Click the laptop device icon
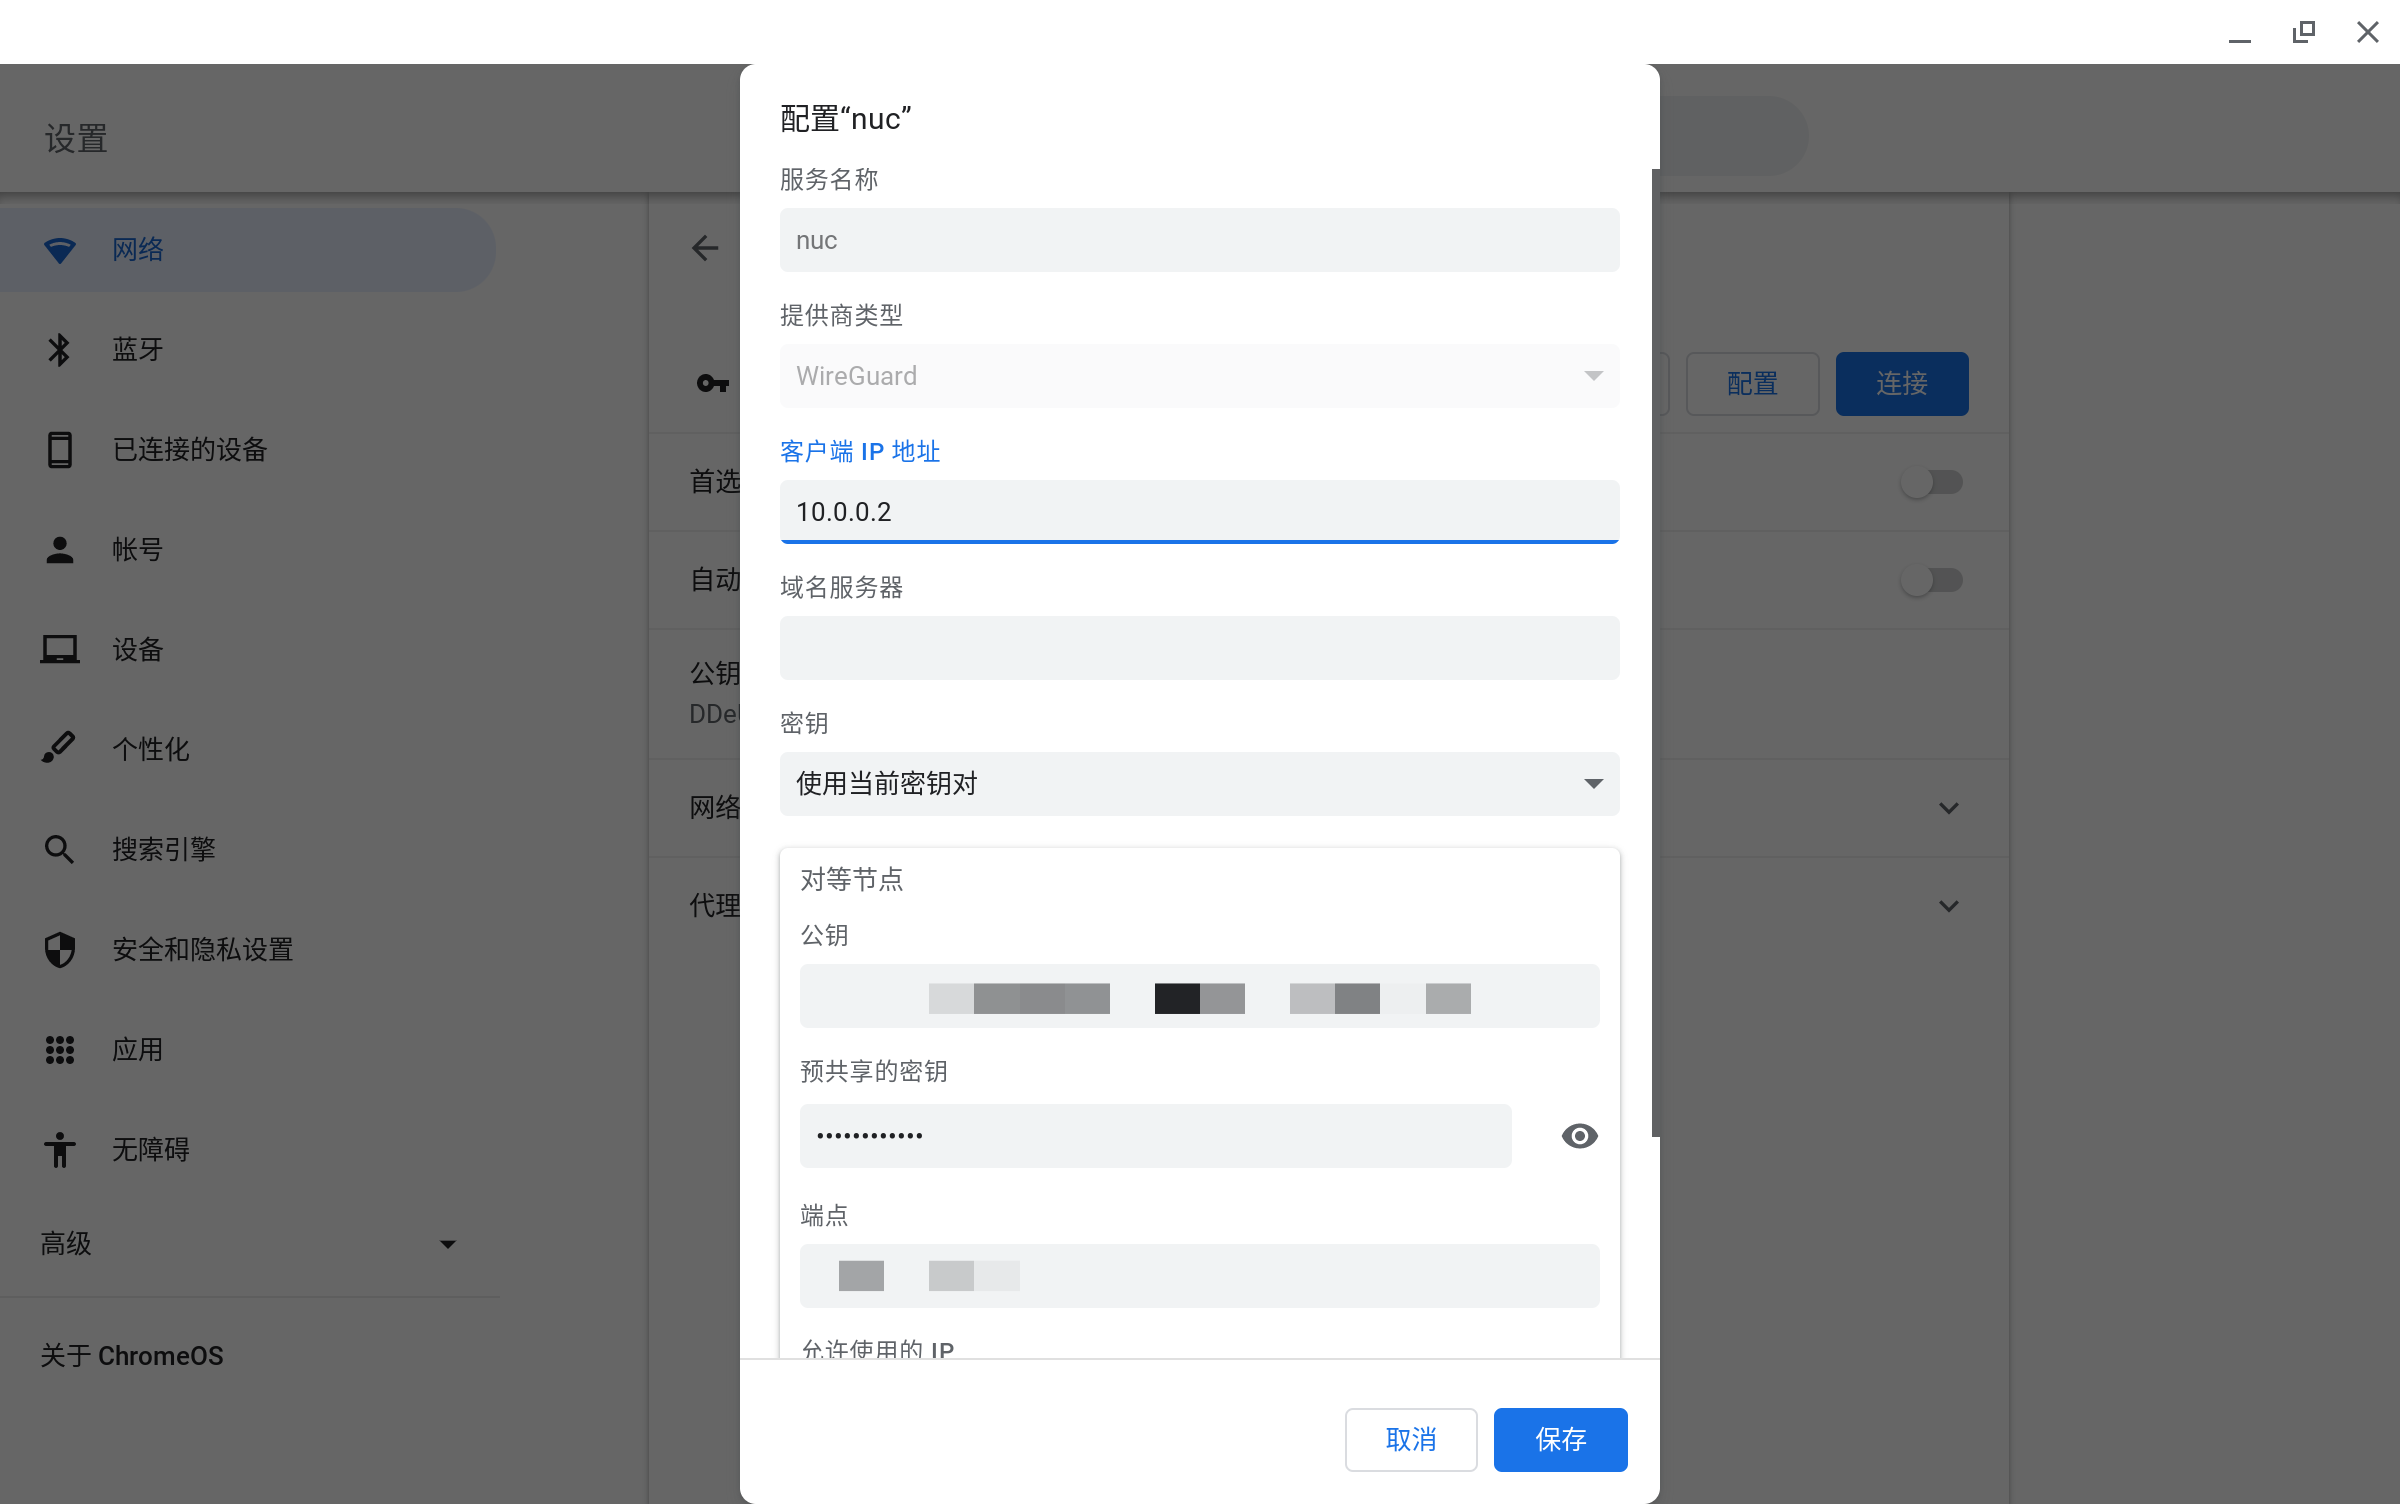2400x1504 pixels. [60, 650]
